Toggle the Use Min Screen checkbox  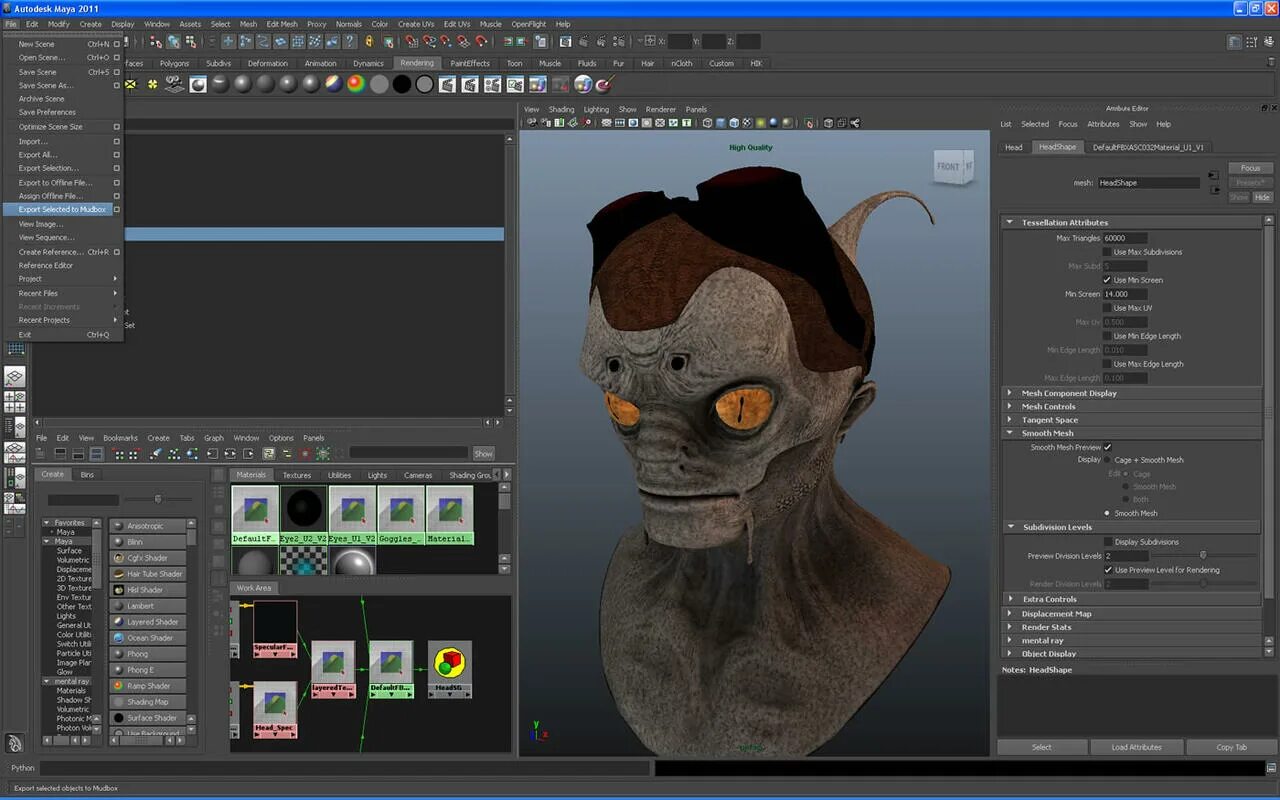pos(1107,280)
